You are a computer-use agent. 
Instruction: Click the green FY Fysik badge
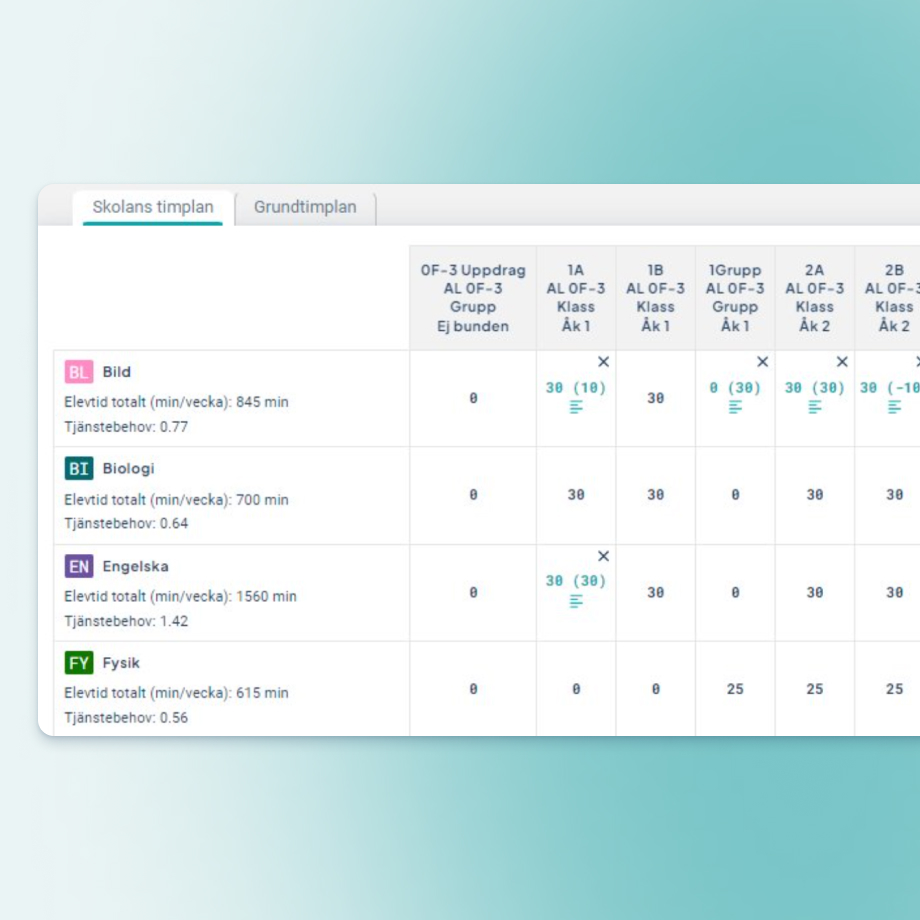[x=78, y=663]
